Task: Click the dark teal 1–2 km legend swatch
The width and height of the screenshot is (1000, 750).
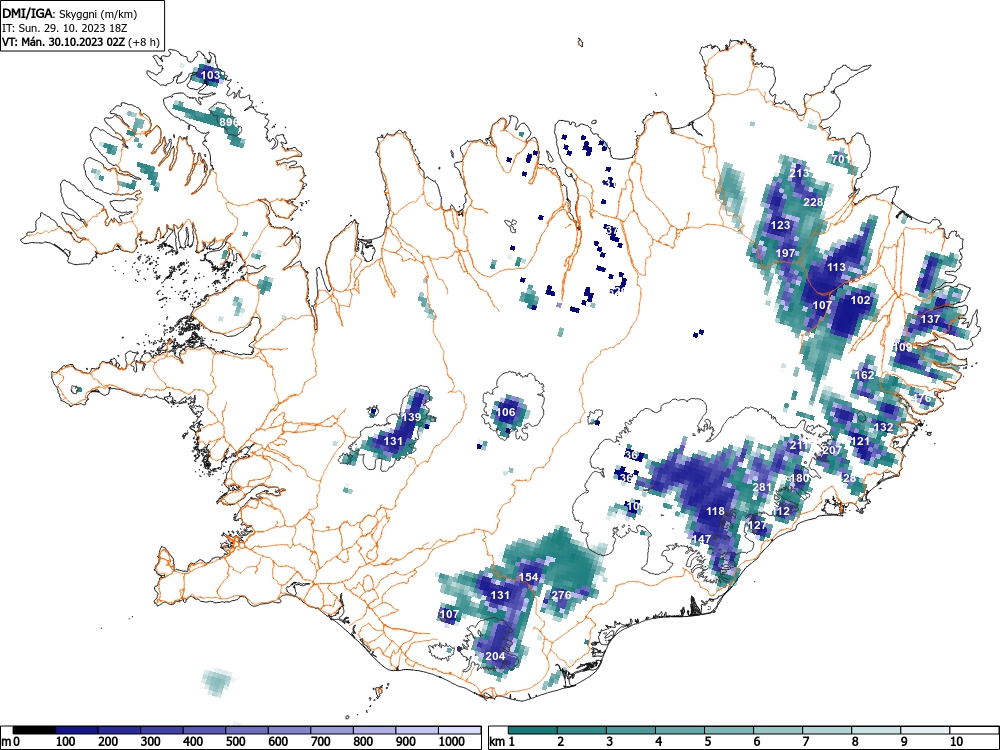Action: click(x=533, y=730)
